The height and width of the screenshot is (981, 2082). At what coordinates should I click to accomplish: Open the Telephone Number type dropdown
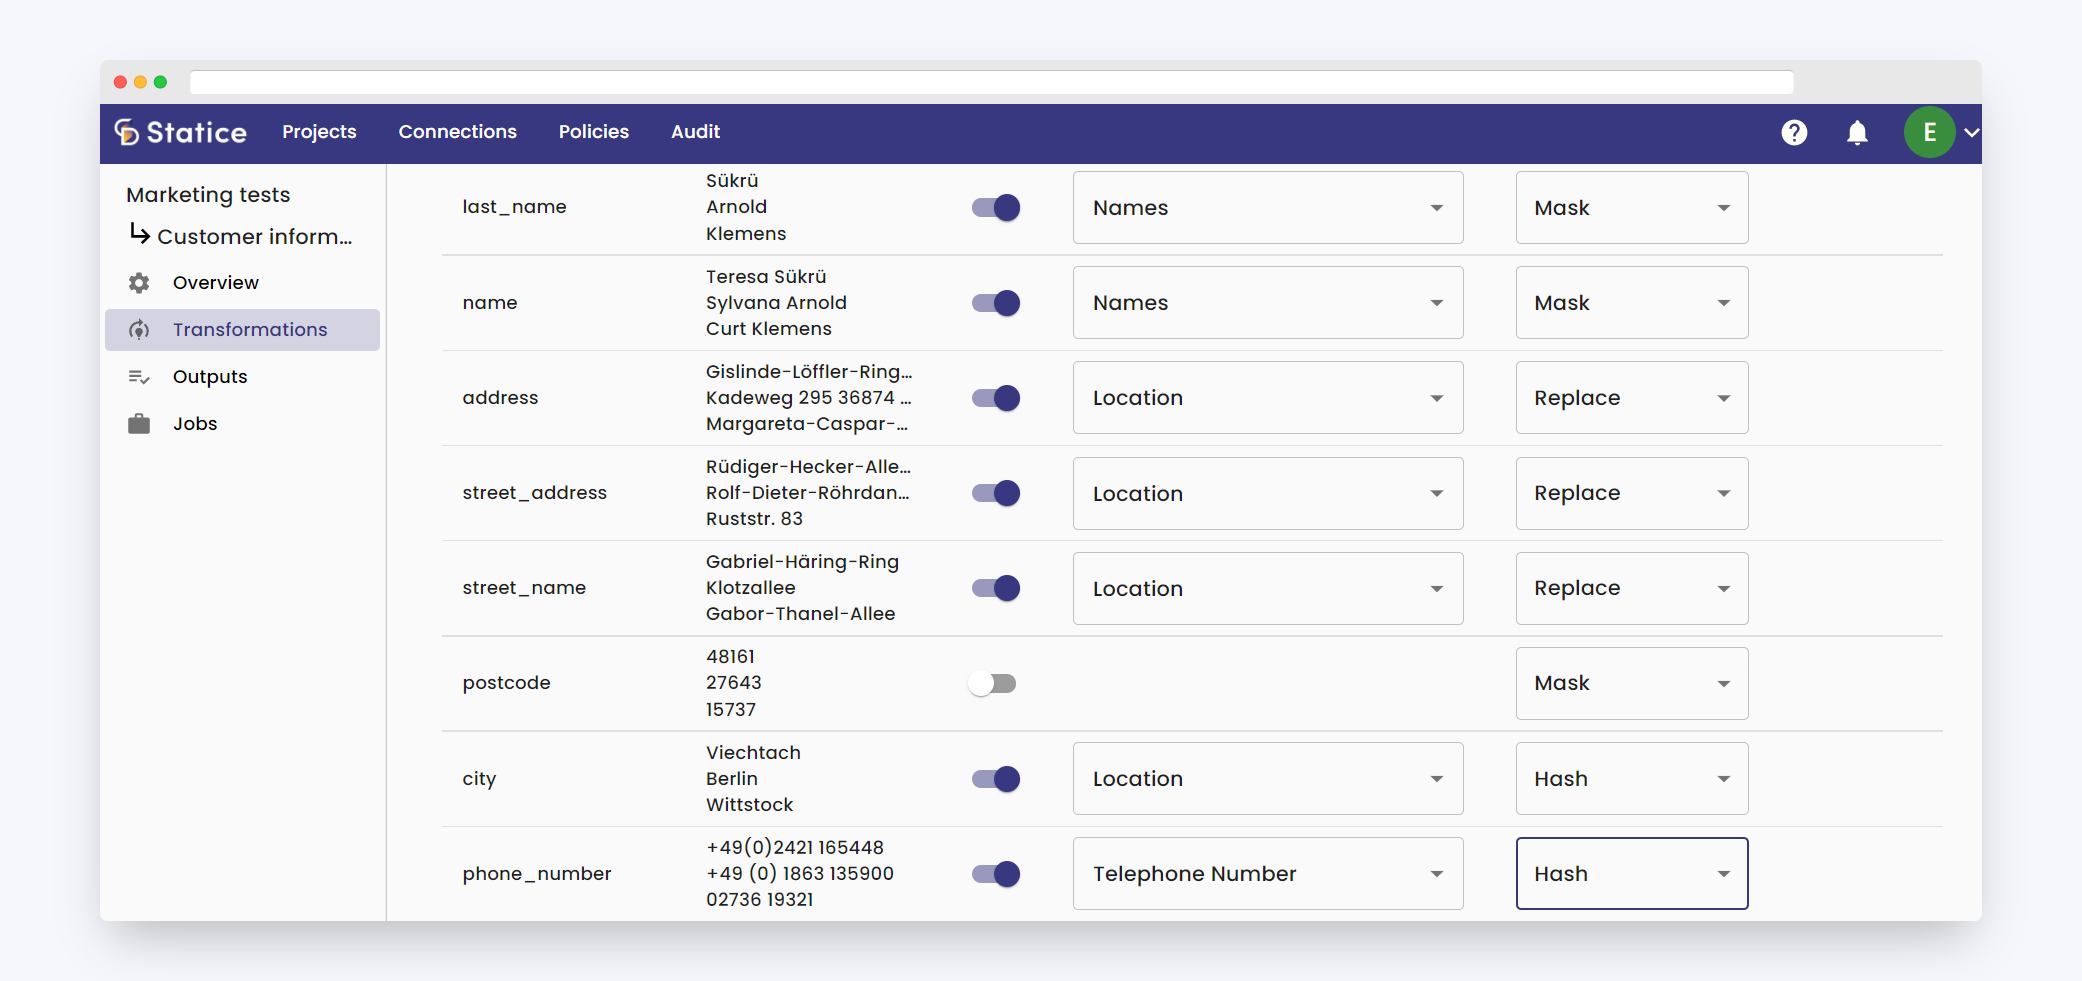[x=1267, y=874]
